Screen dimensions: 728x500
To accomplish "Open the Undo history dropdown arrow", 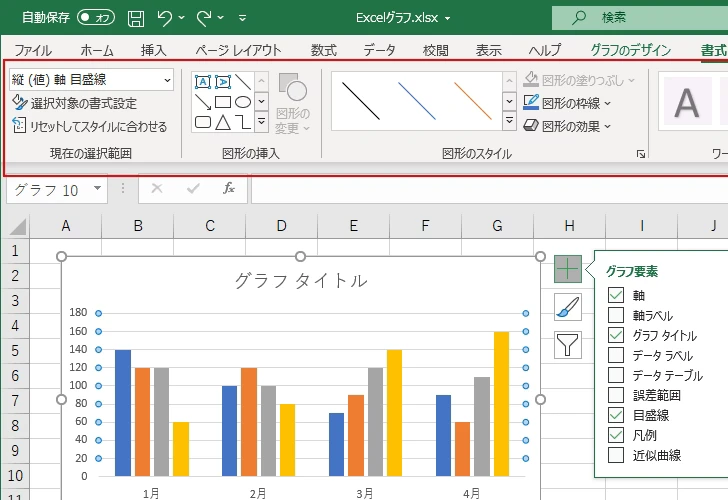I will pyautogui.click(x=182, y=18).
